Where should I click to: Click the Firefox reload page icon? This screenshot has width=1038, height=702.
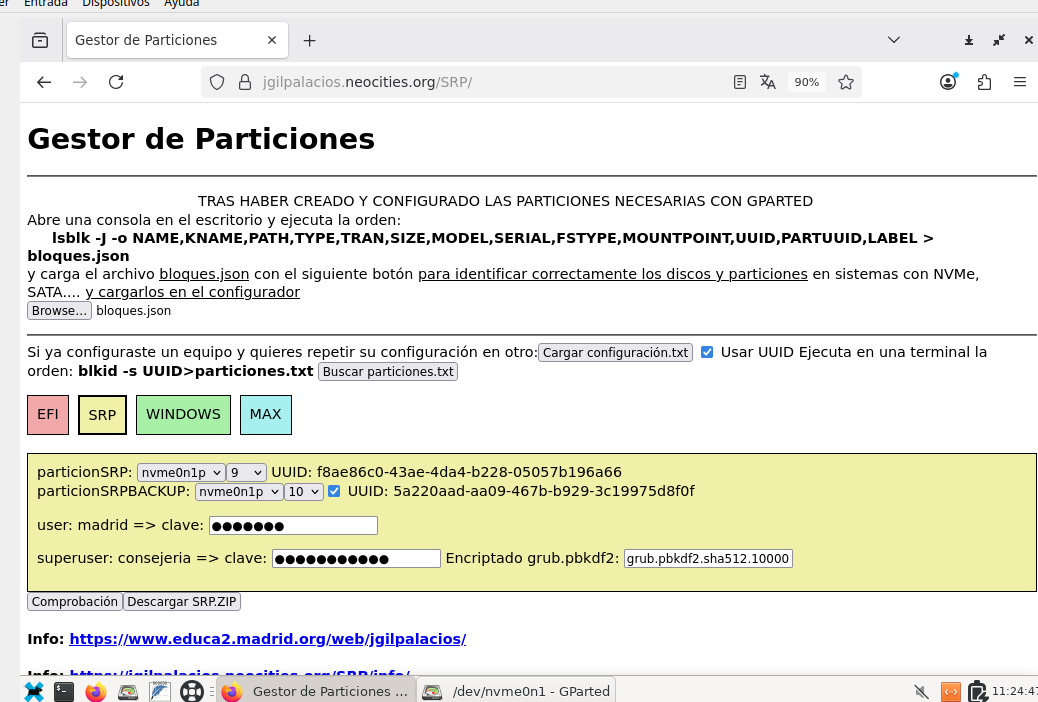click(116, 82)
